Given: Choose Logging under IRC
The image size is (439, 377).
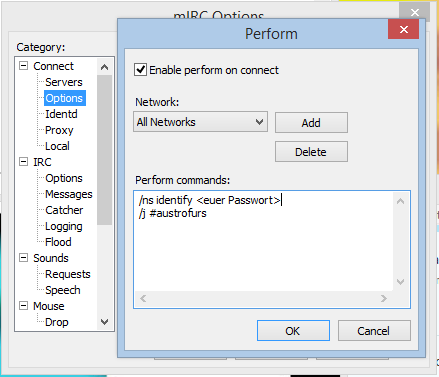Looking at the screenshot, I should point(64,226).
